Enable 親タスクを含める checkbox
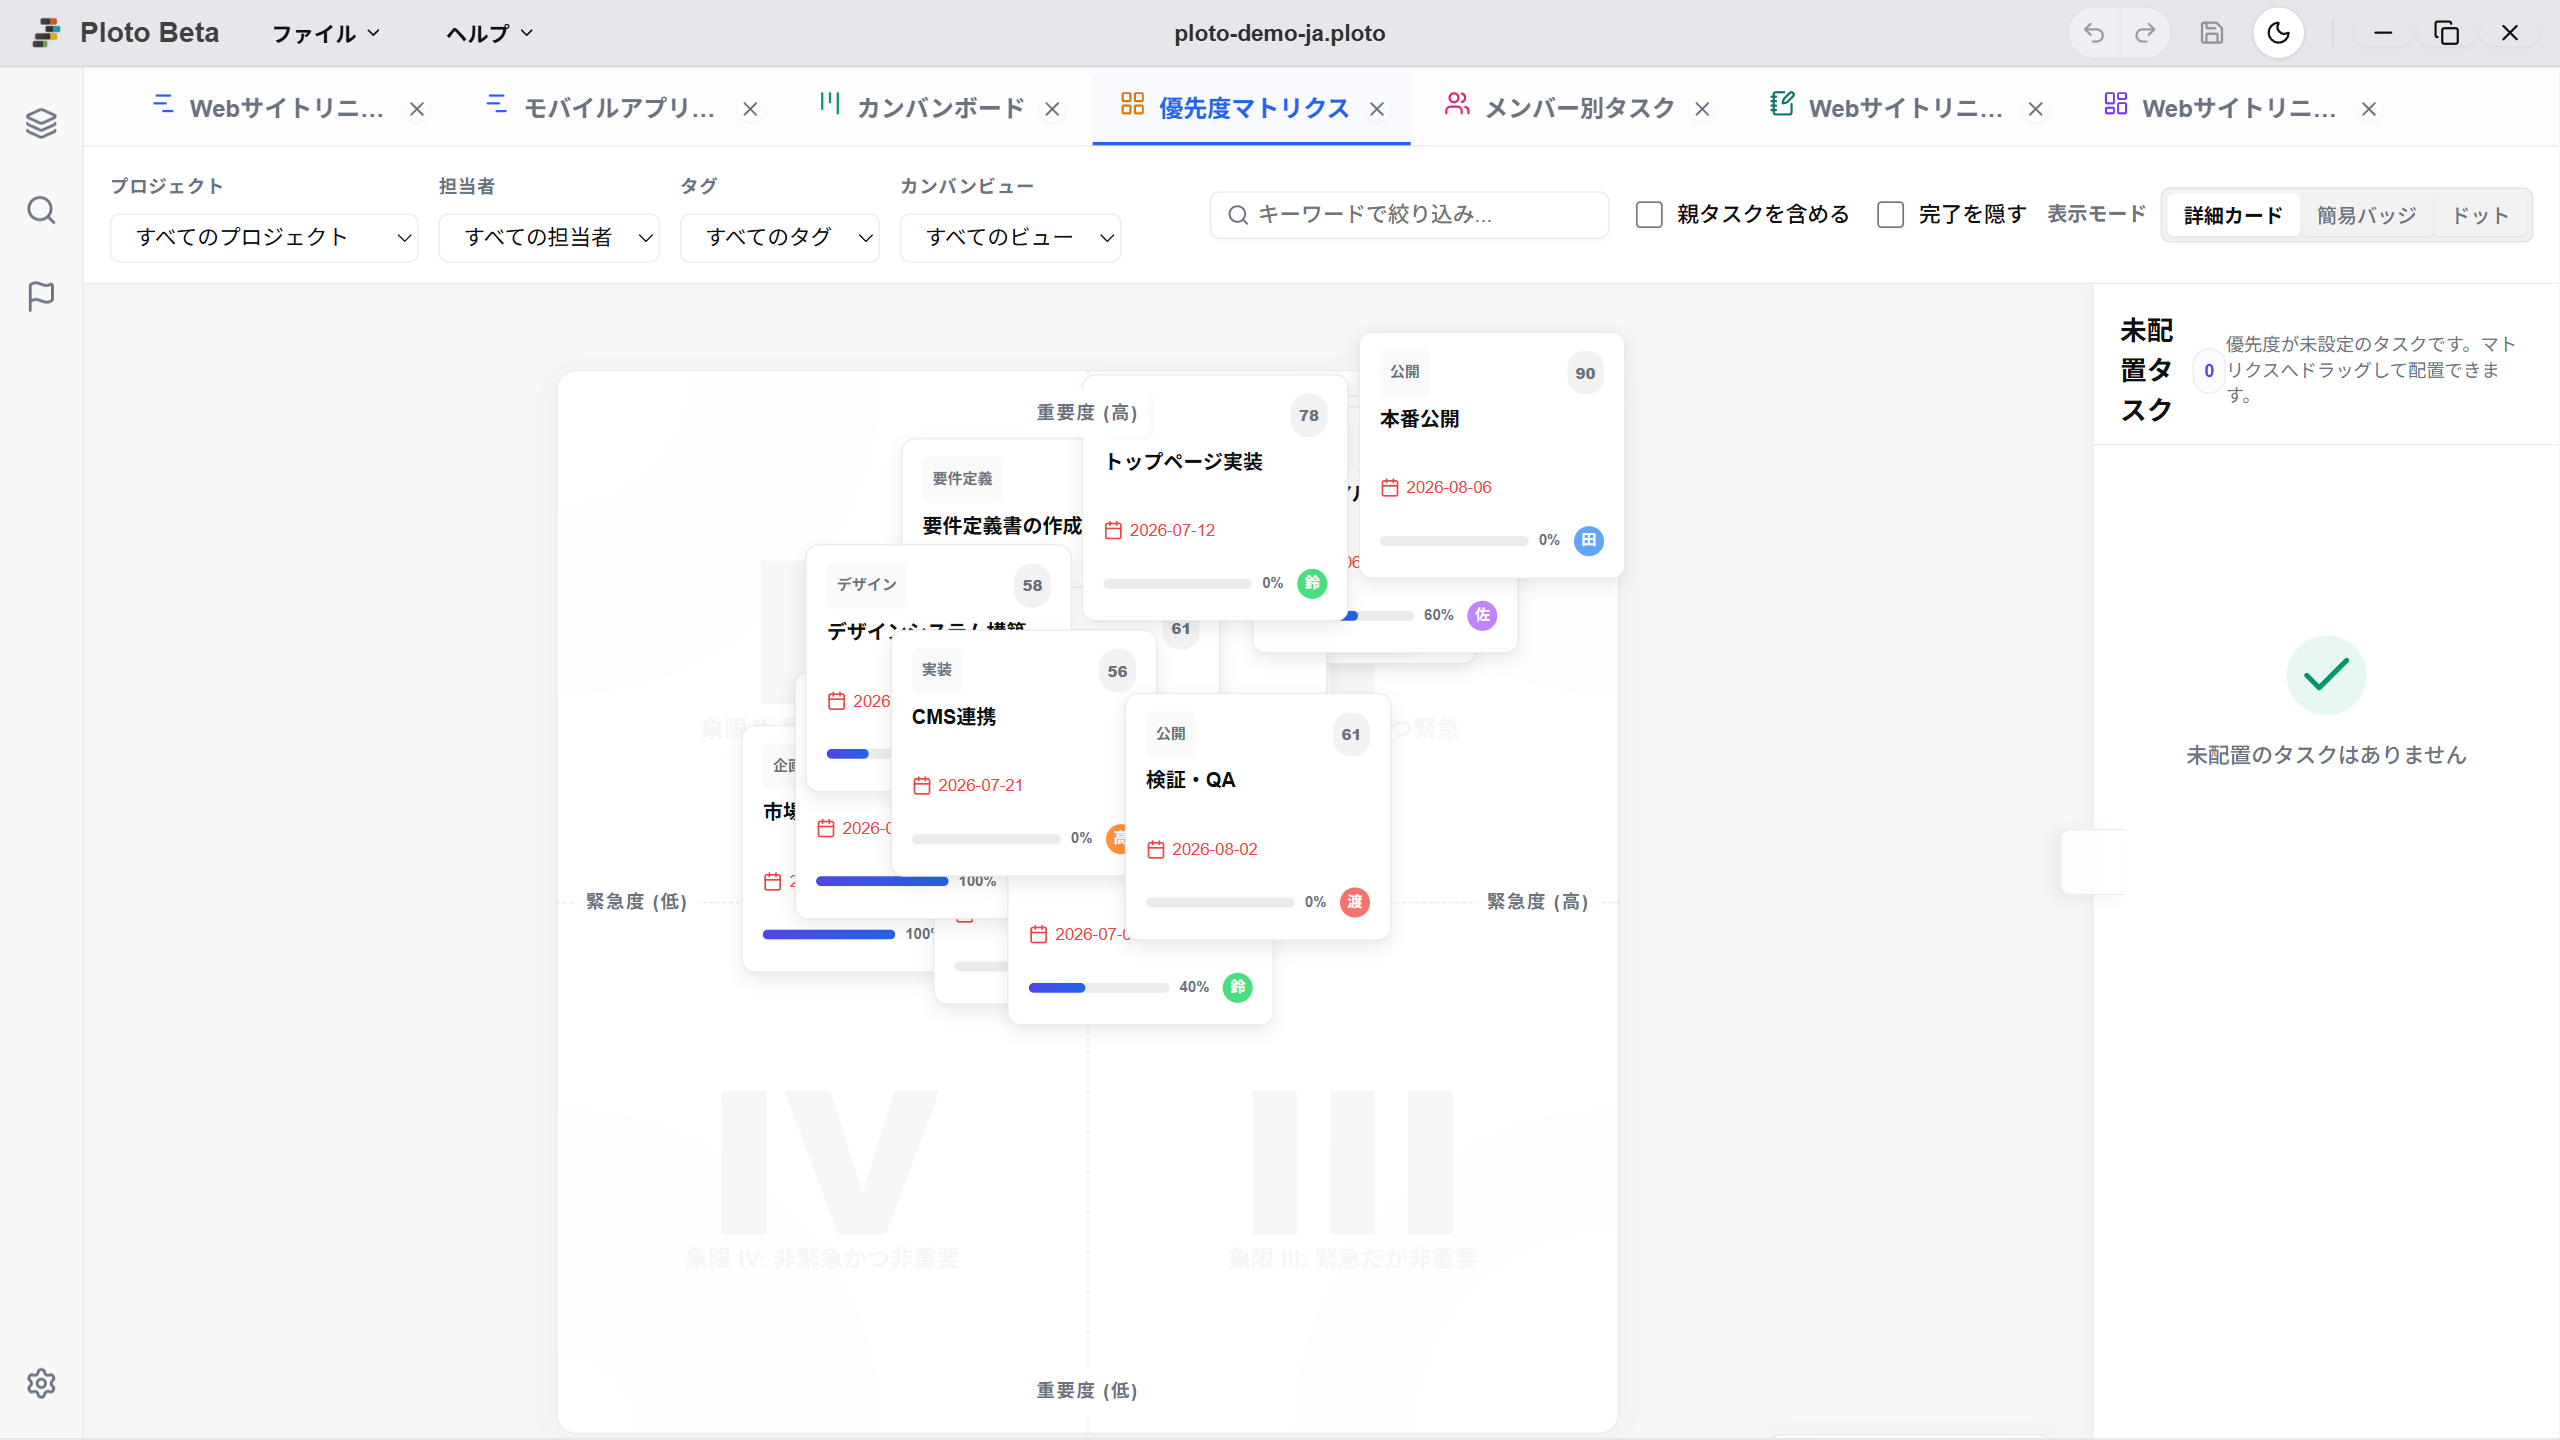 tap(1649, 214)
